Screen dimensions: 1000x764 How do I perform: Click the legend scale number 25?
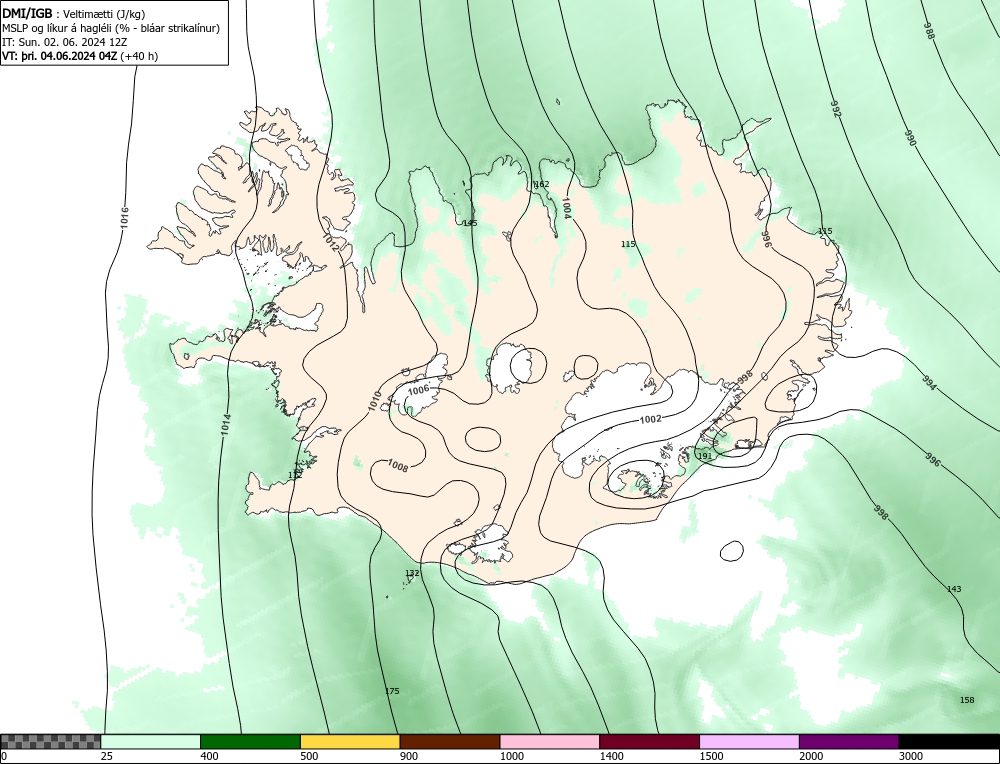(x=106, y=756)
